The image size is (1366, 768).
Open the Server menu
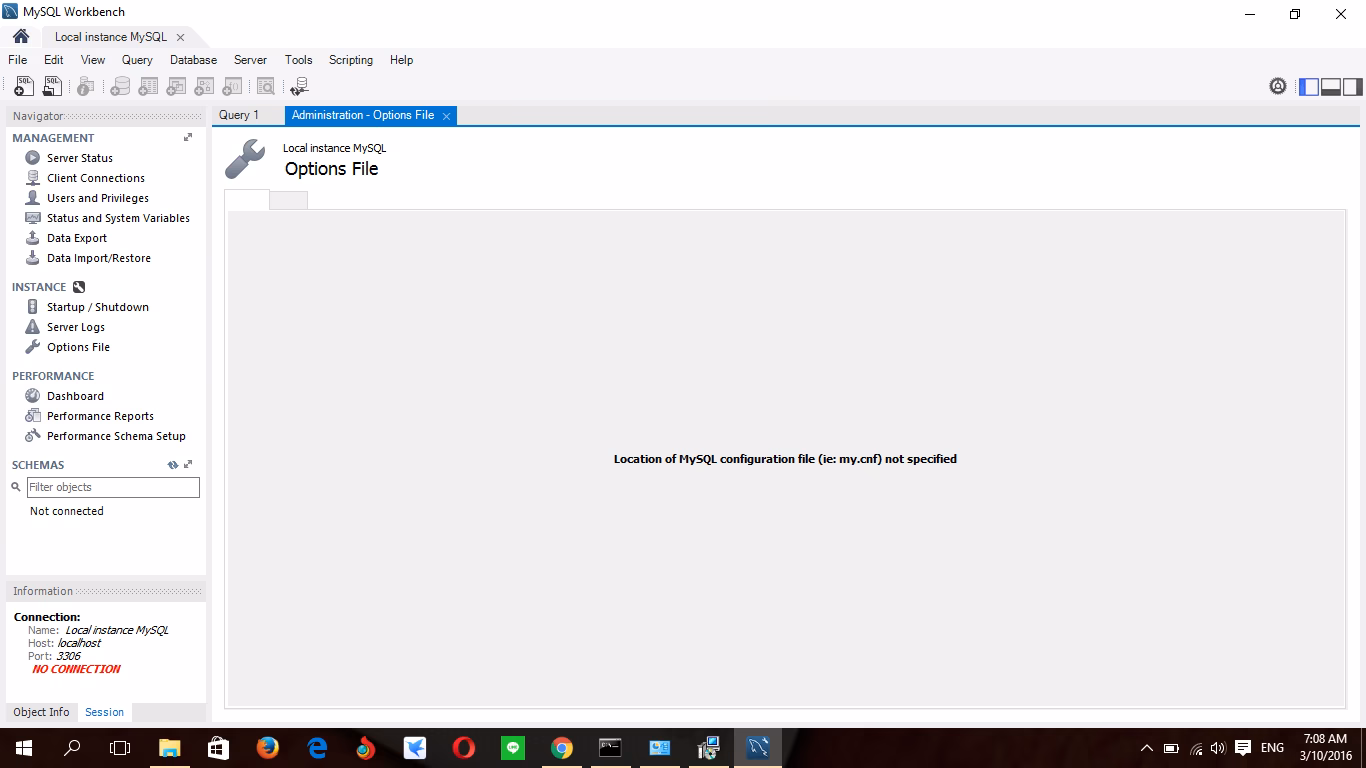tap(250, 60)
